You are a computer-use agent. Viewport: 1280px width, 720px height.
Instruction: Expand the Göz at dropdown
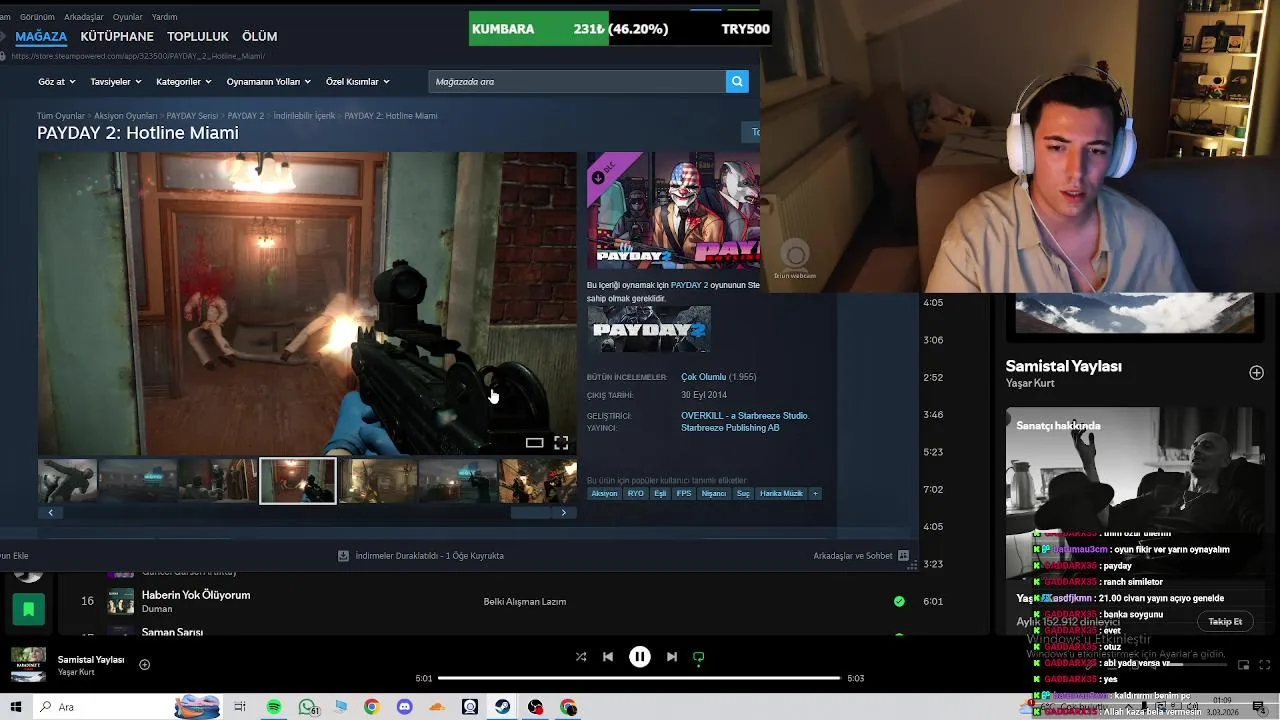click(56, 82)
